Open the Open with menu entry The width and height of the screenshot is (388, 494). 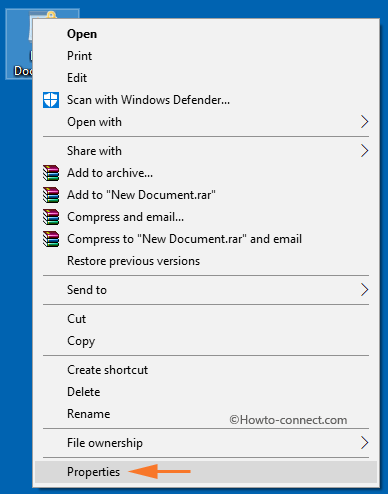206,122
